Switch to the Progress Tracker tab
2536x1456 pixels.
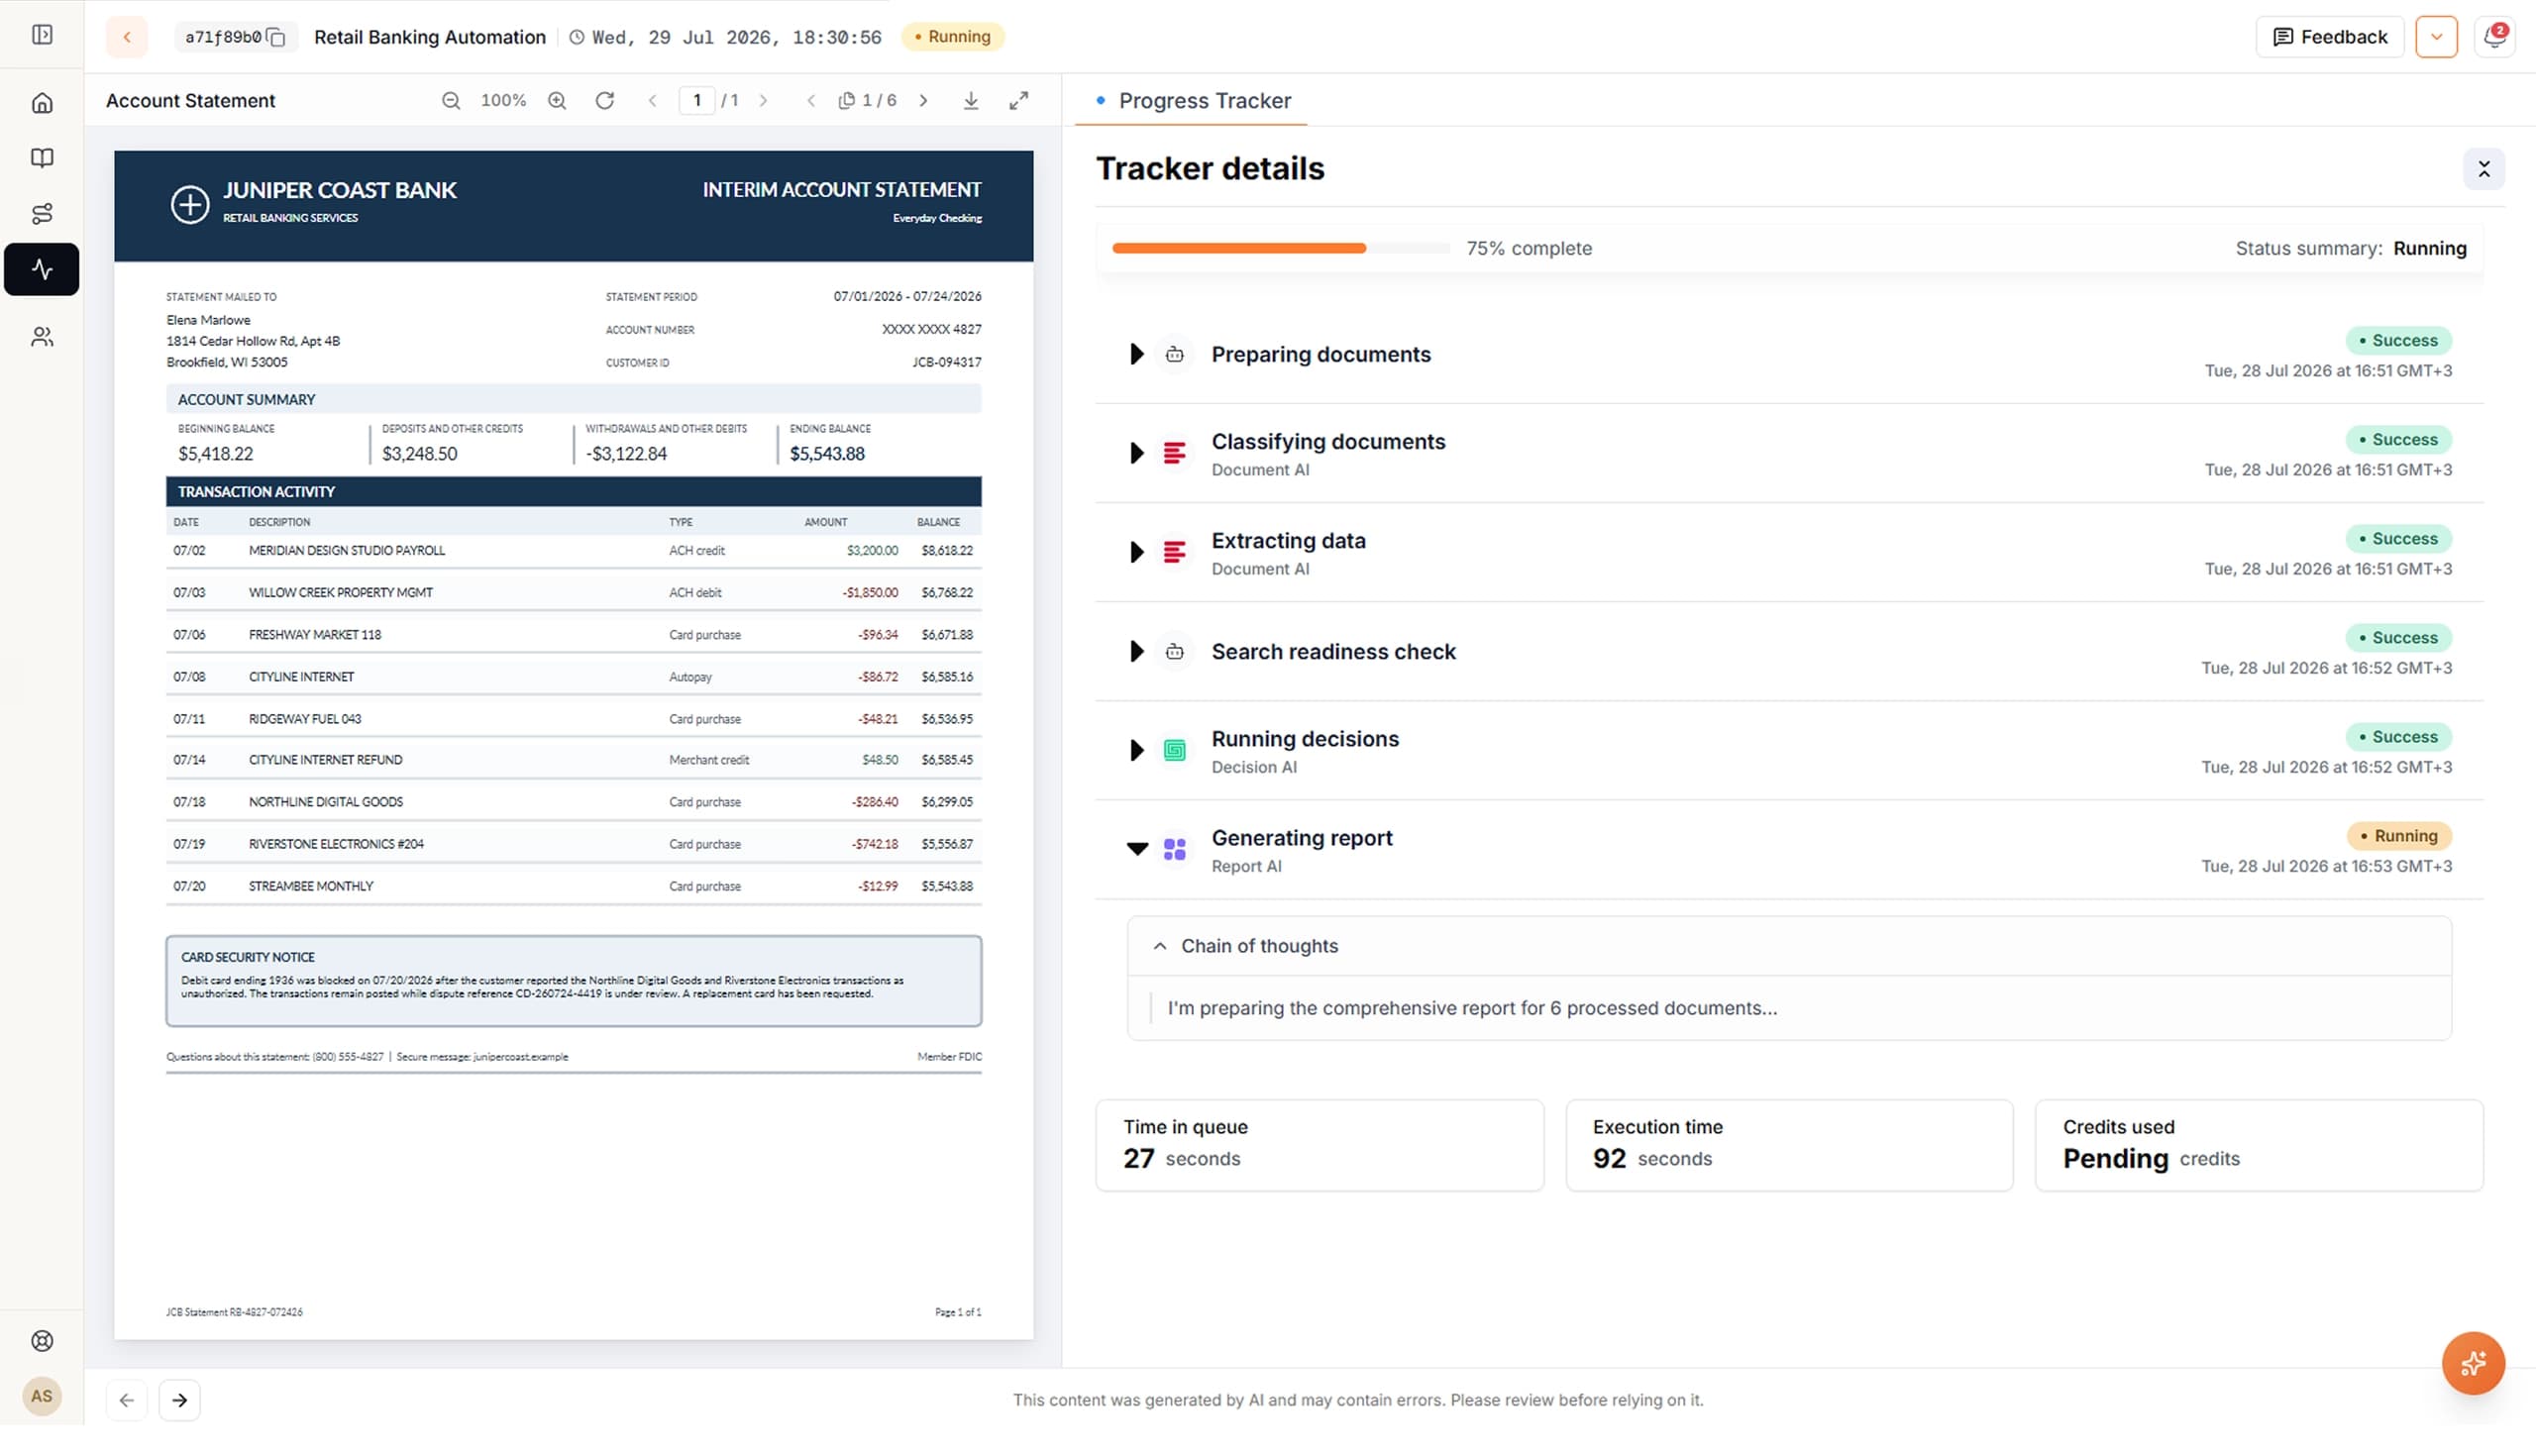[1191, 100]
